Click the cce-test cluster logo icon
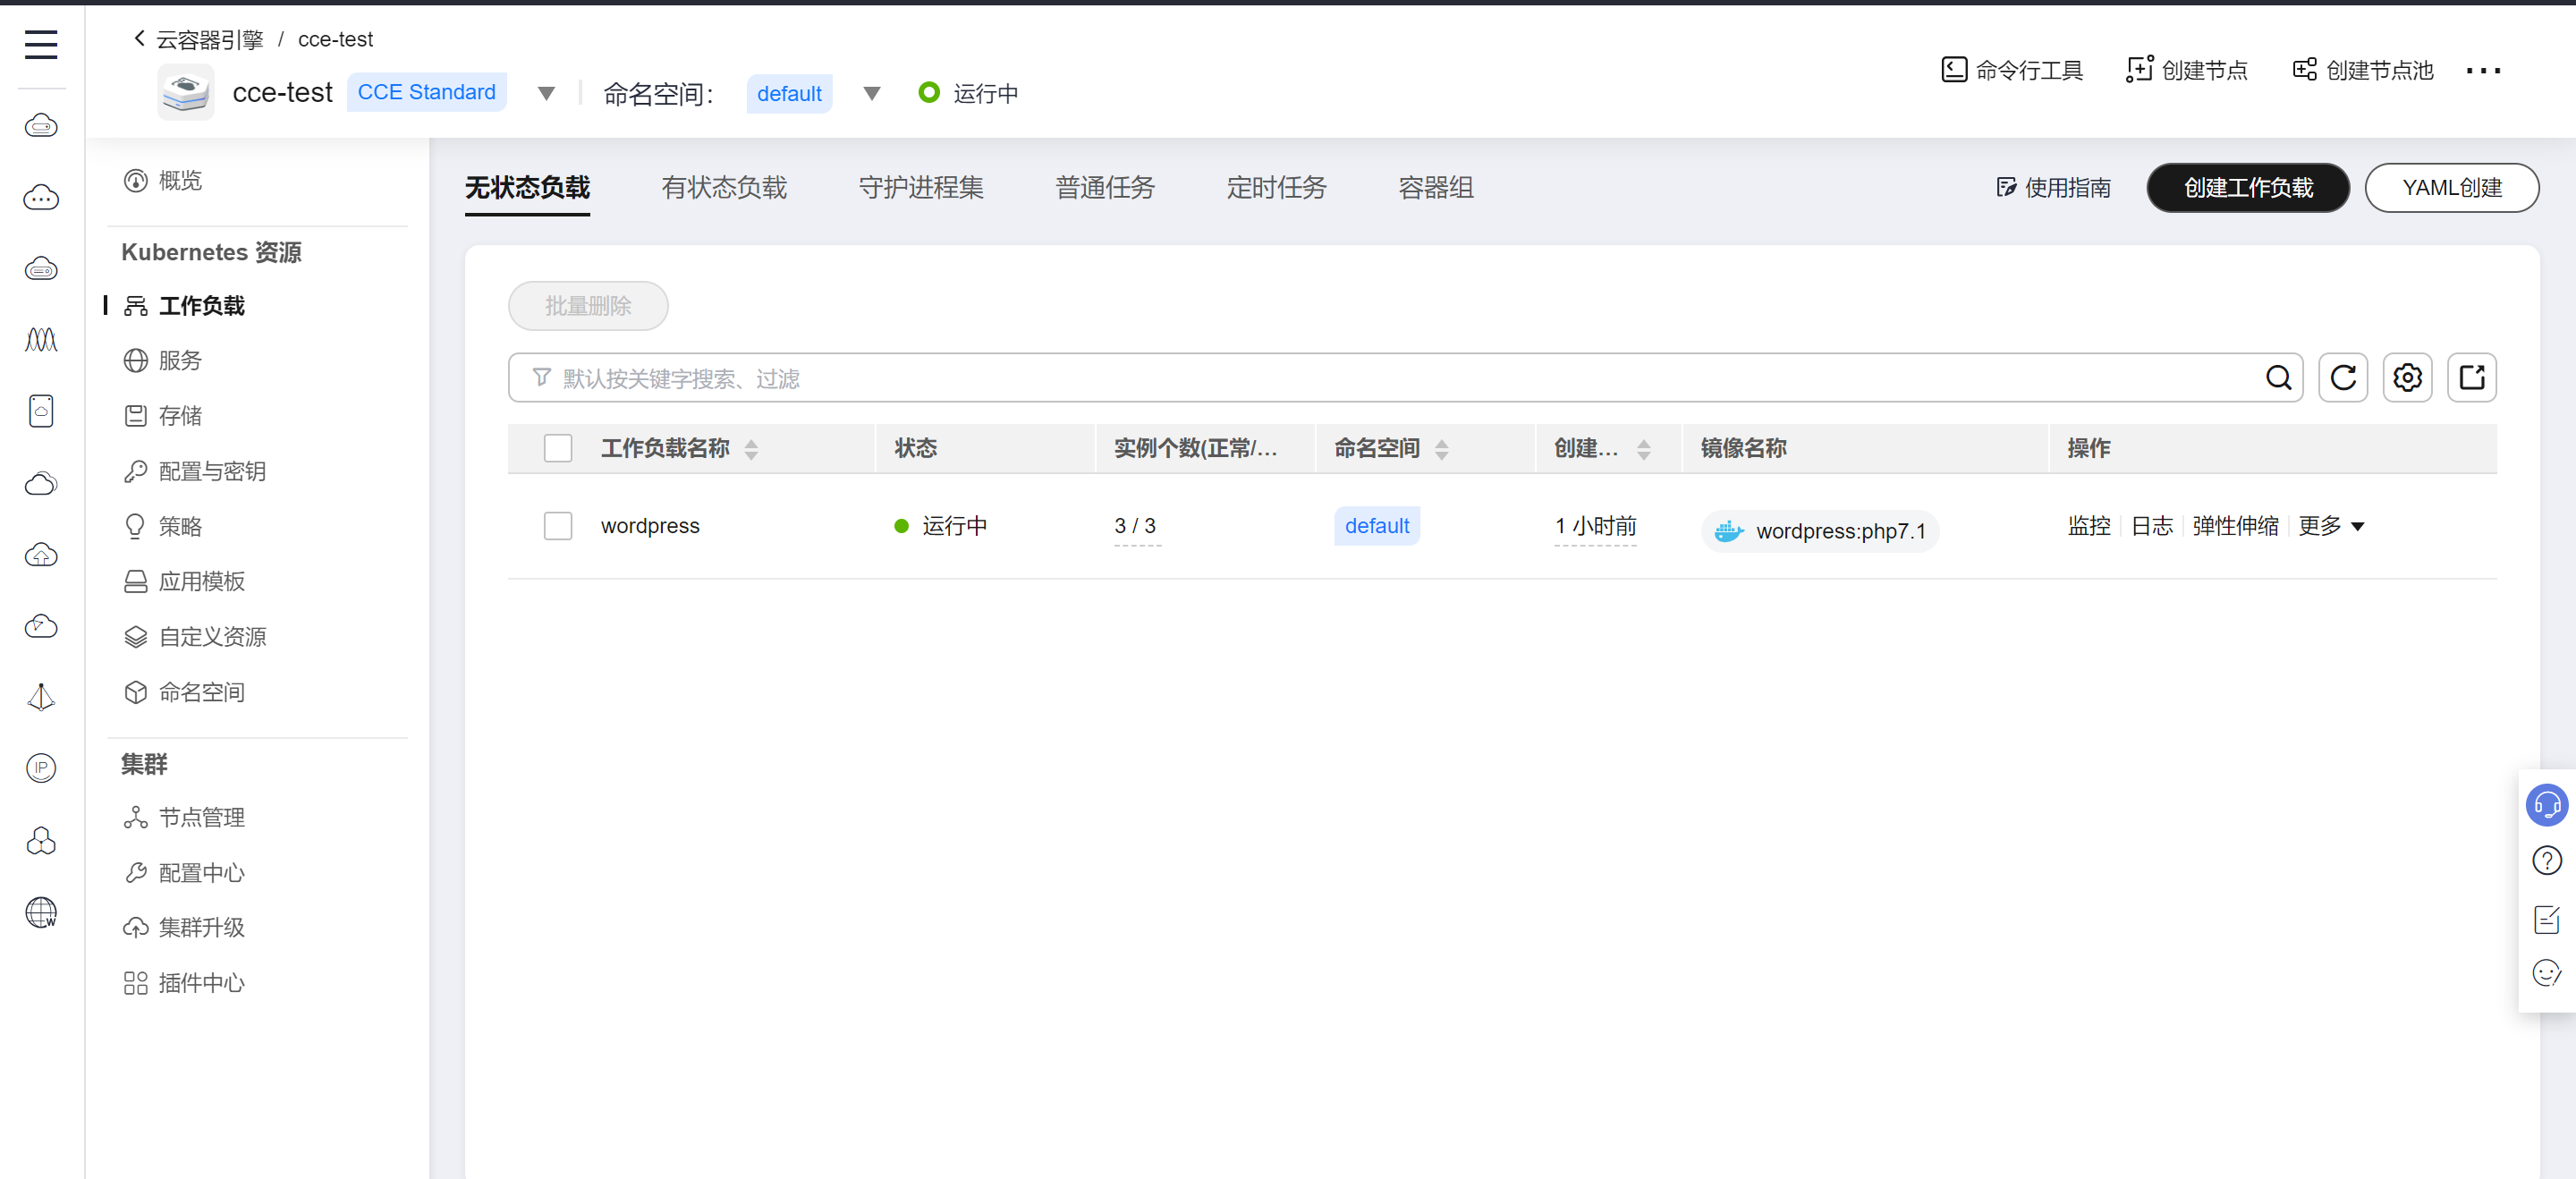 [x=186, y=92]
